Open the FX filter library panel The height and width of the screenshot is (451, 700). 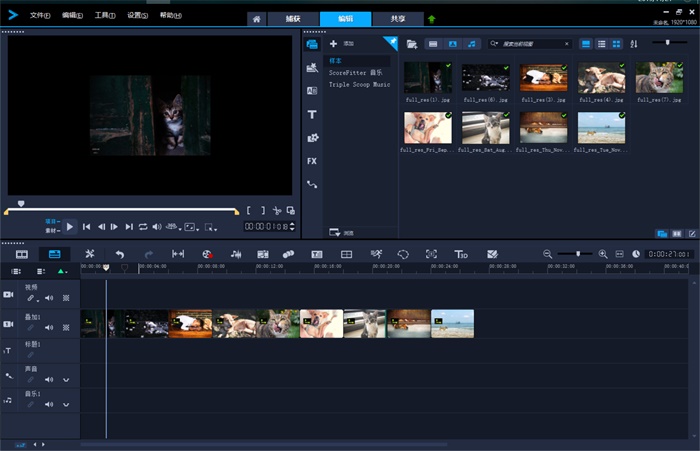(312, 160)
